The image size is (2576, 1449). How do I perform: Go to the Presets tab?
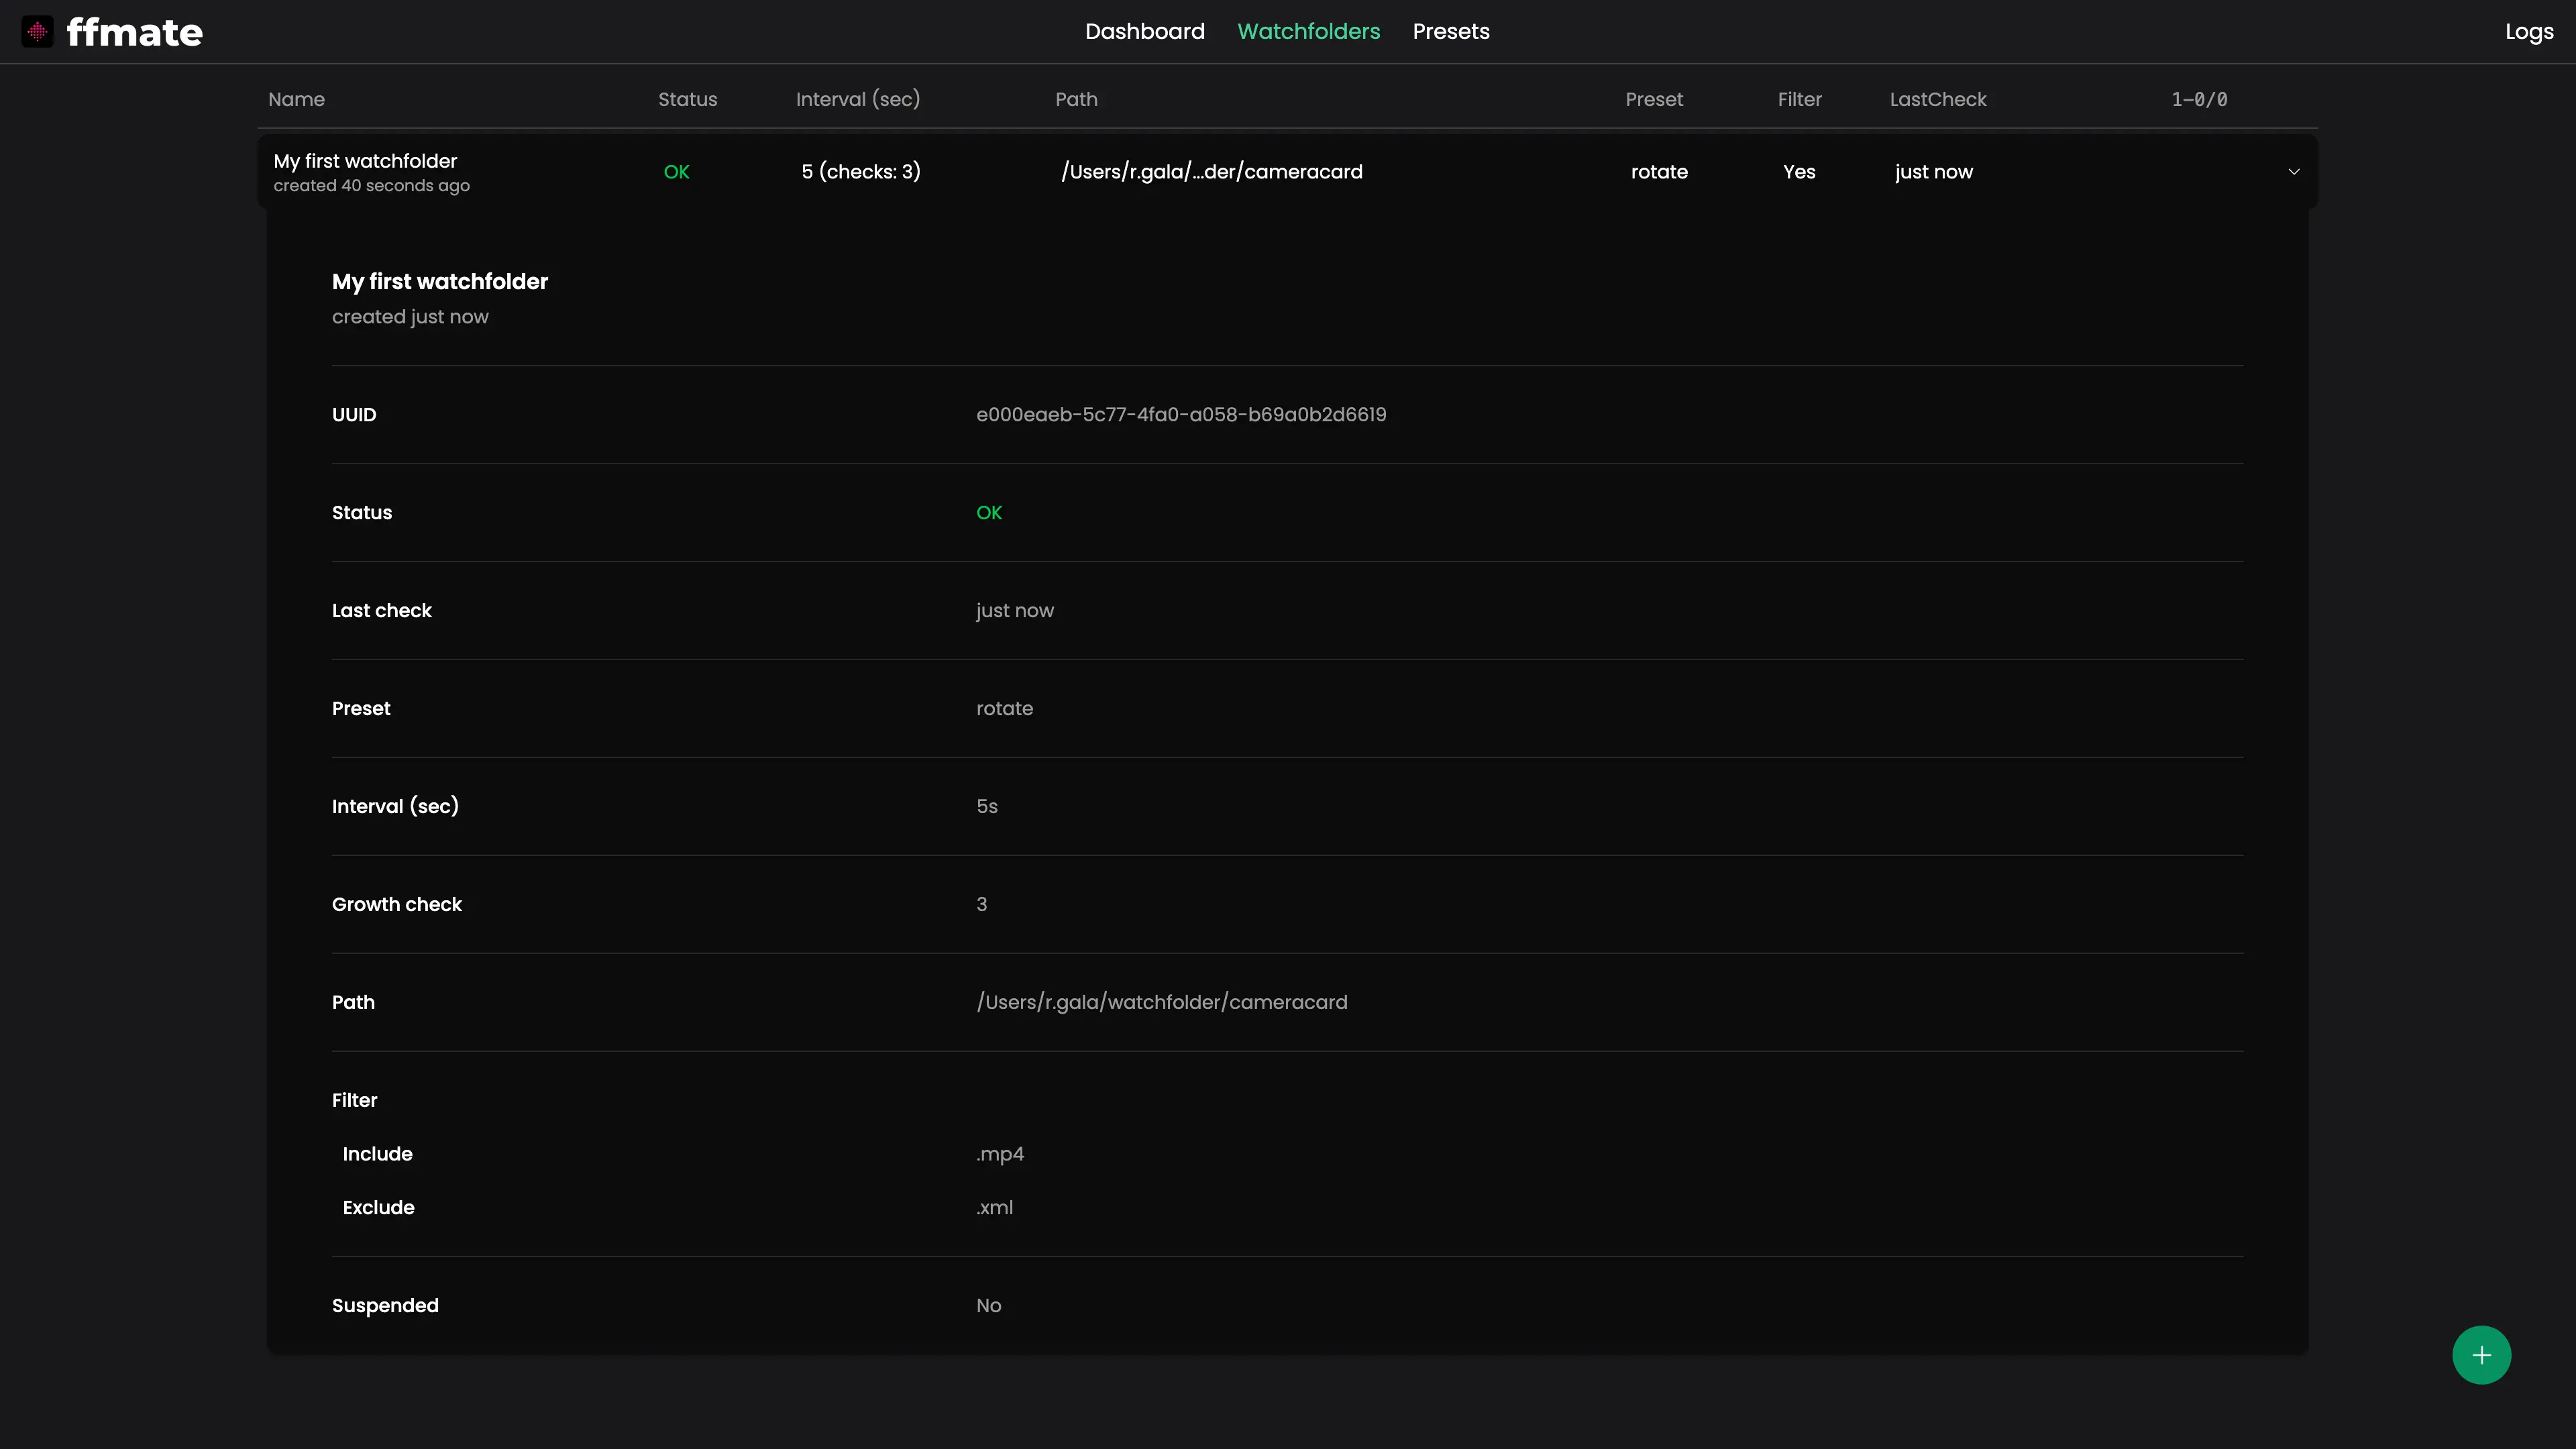pyautogui.click(x=1451, y=32)
